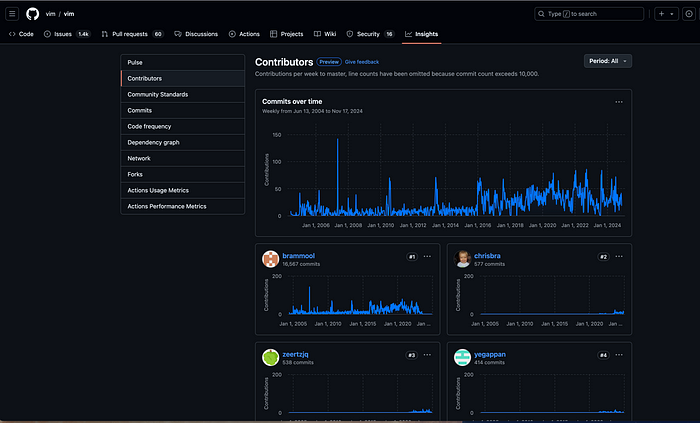Click chrisbra's profile avatar
Screen dimensions: 700x423
(465, 258)
